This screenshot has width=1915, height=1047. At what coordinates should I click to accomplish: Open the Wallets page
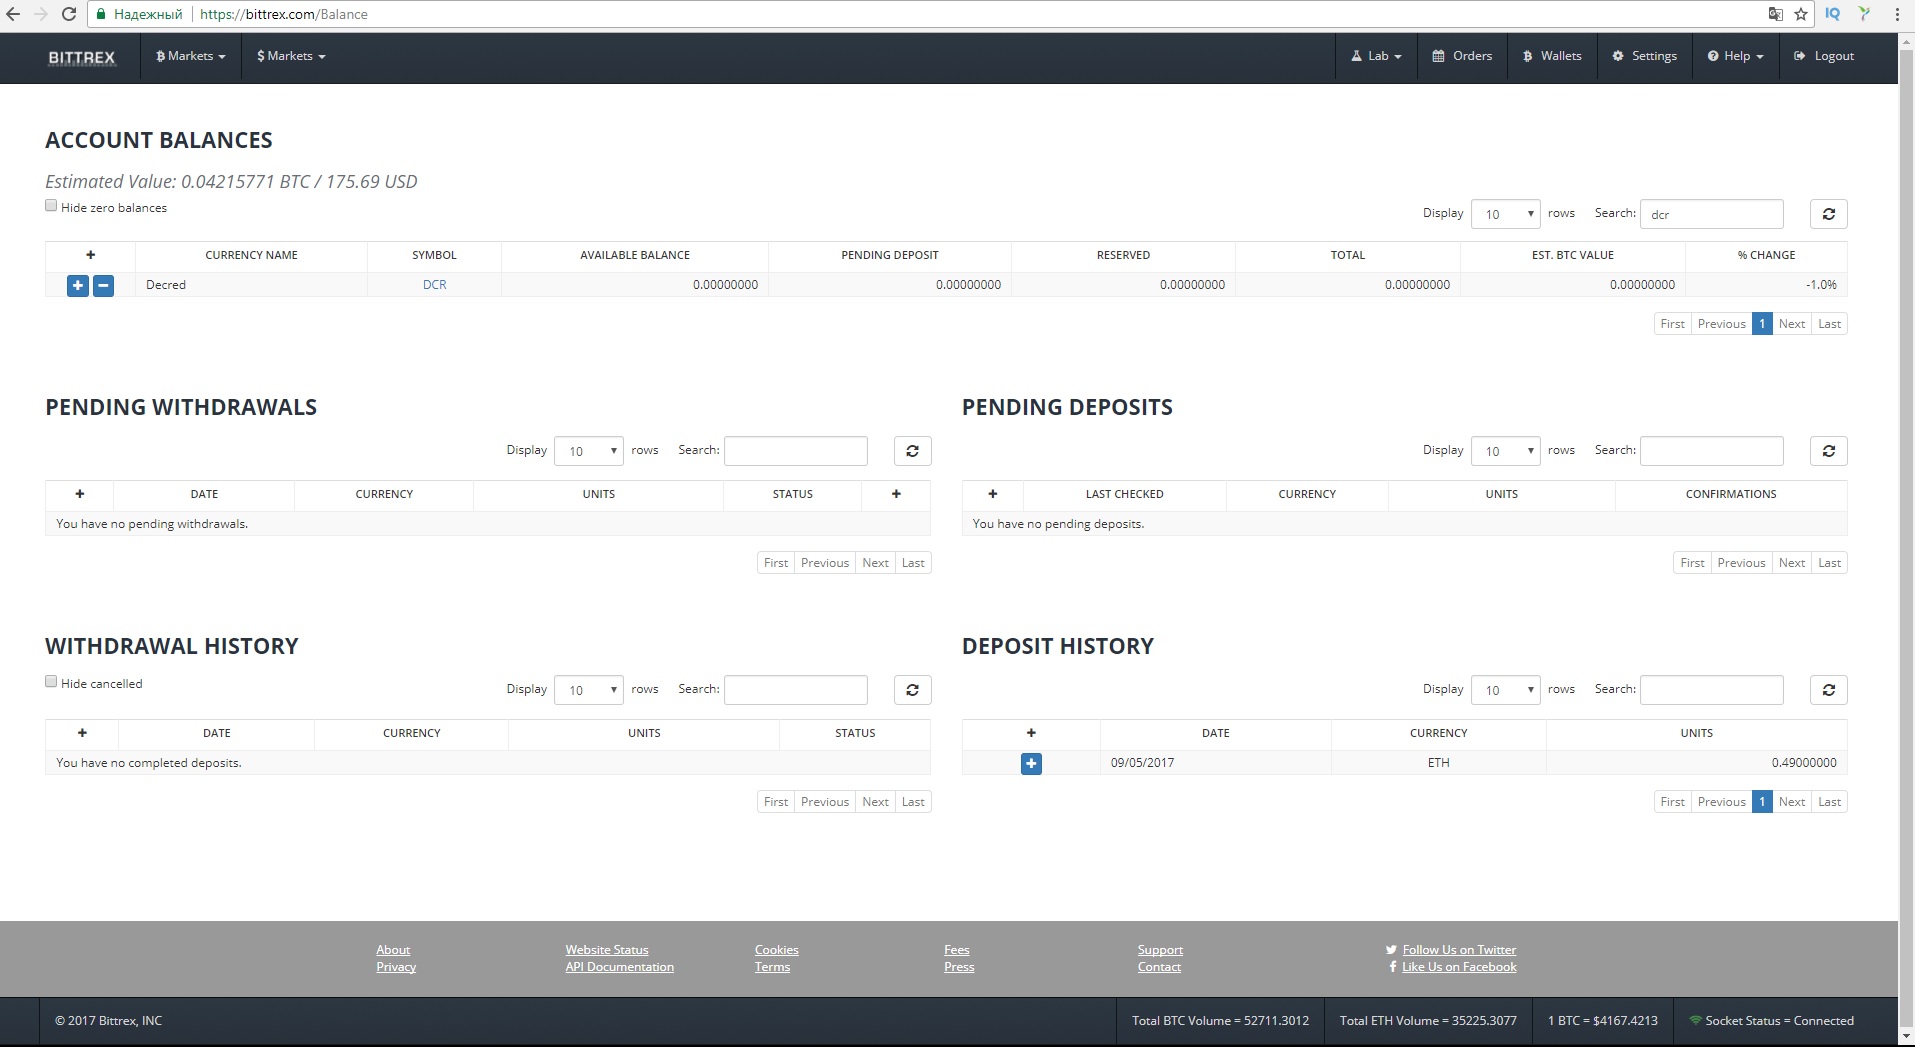(1552, 56)
